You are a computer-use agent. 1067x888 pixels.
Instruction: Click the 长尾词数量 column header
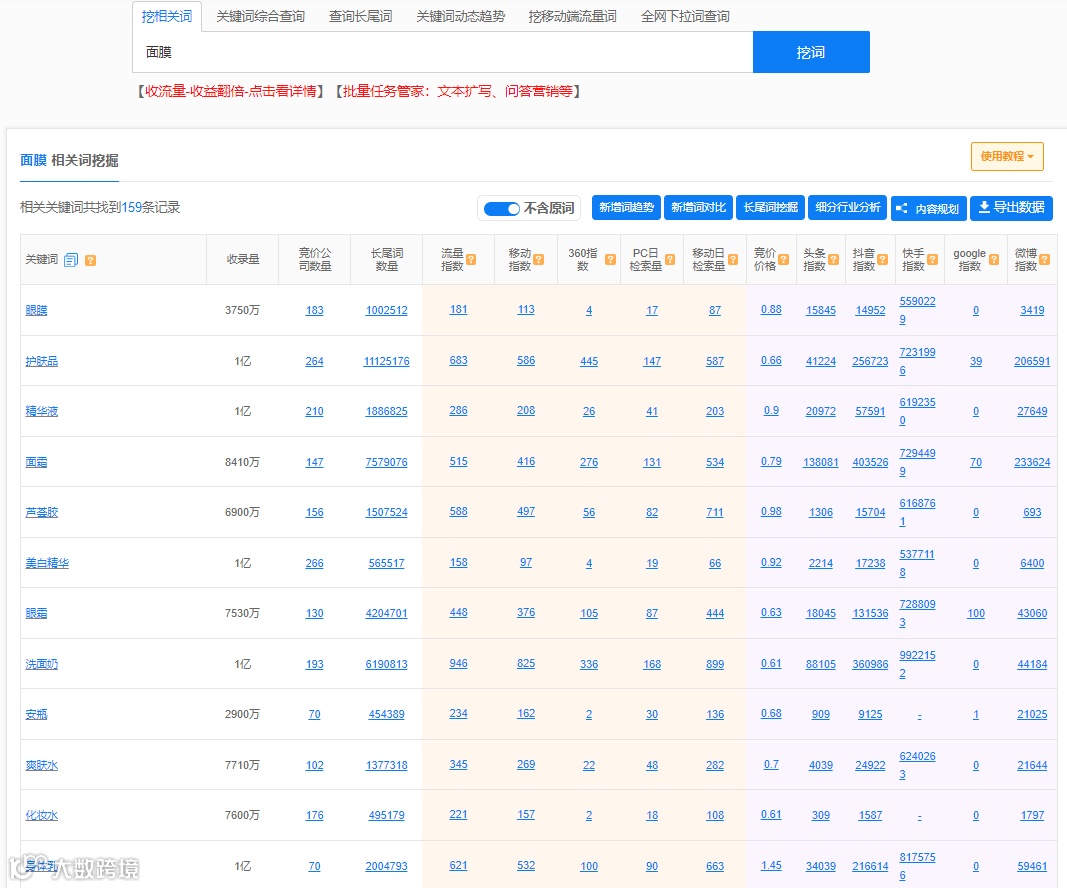click(x=387, y=260)
